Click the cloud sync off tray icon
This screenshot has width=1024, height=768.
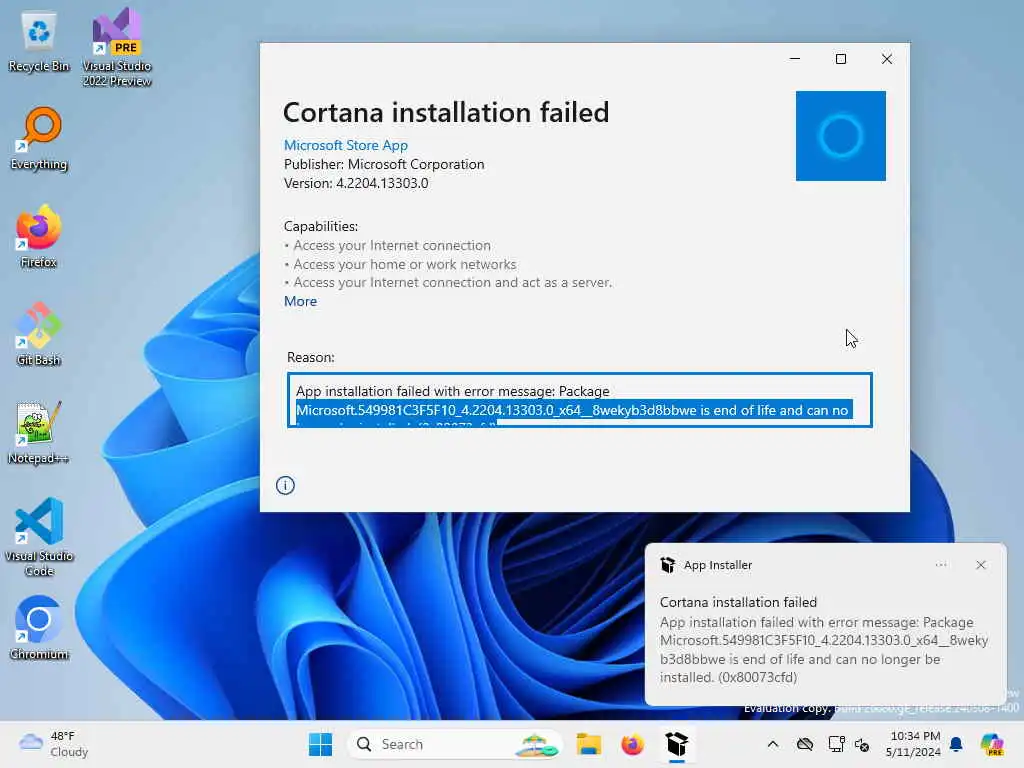(x=805, y=744)
